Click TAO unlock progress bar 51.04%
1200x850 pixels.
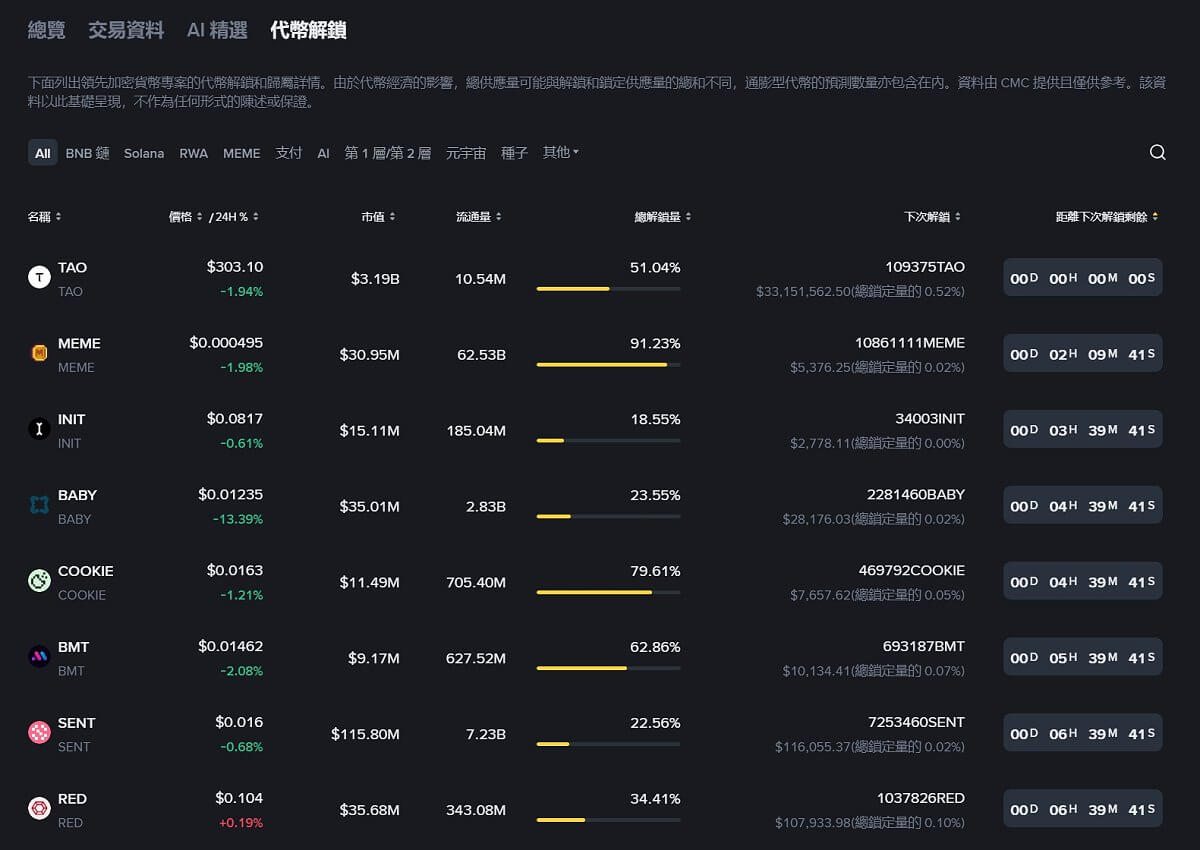coord(608,289)
